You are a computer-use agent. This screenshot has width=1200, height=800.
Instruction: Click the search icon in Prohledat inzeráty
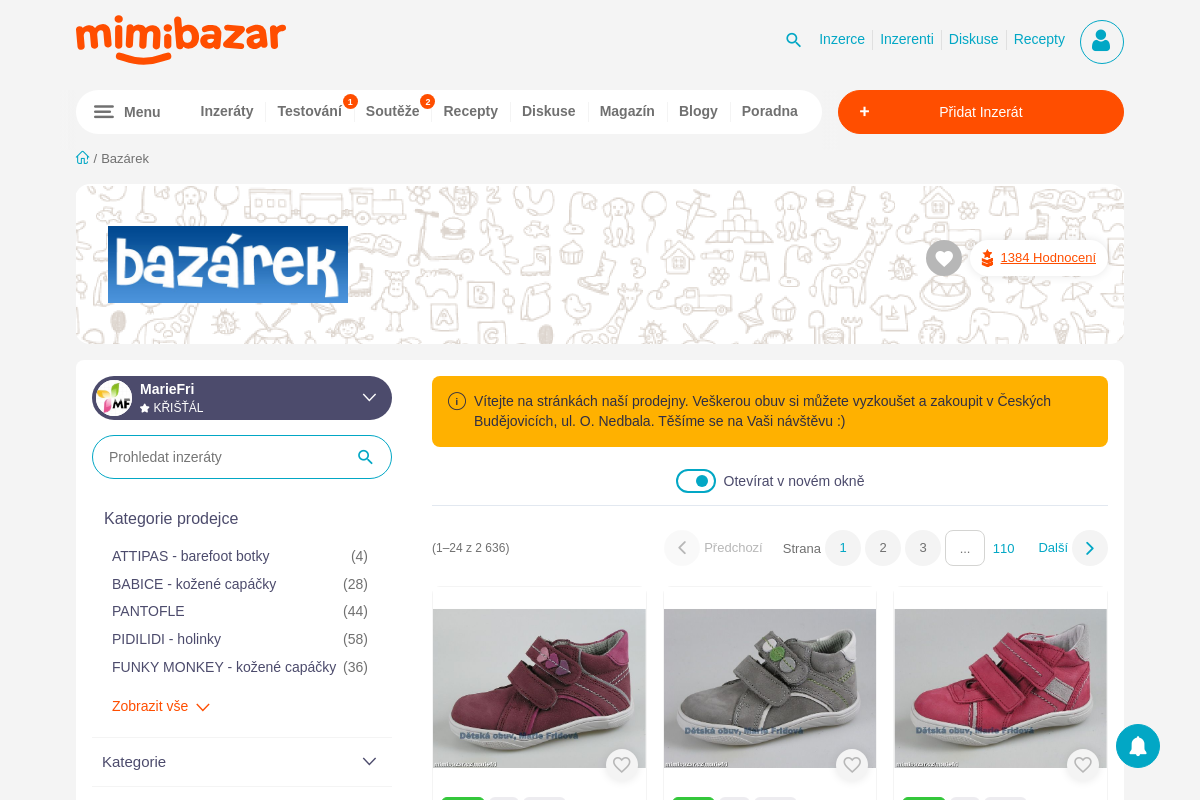pos(365,457)
